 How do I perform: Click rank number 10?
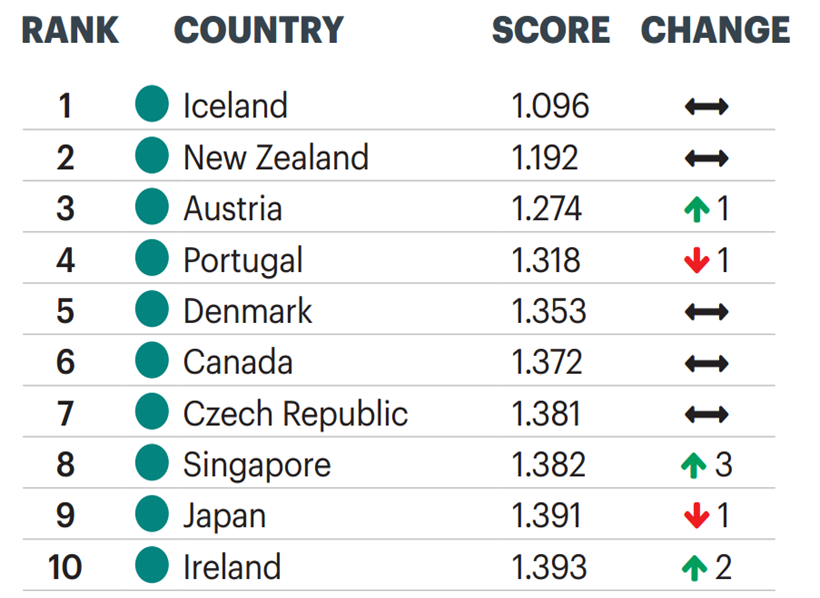tap(65, 567)
